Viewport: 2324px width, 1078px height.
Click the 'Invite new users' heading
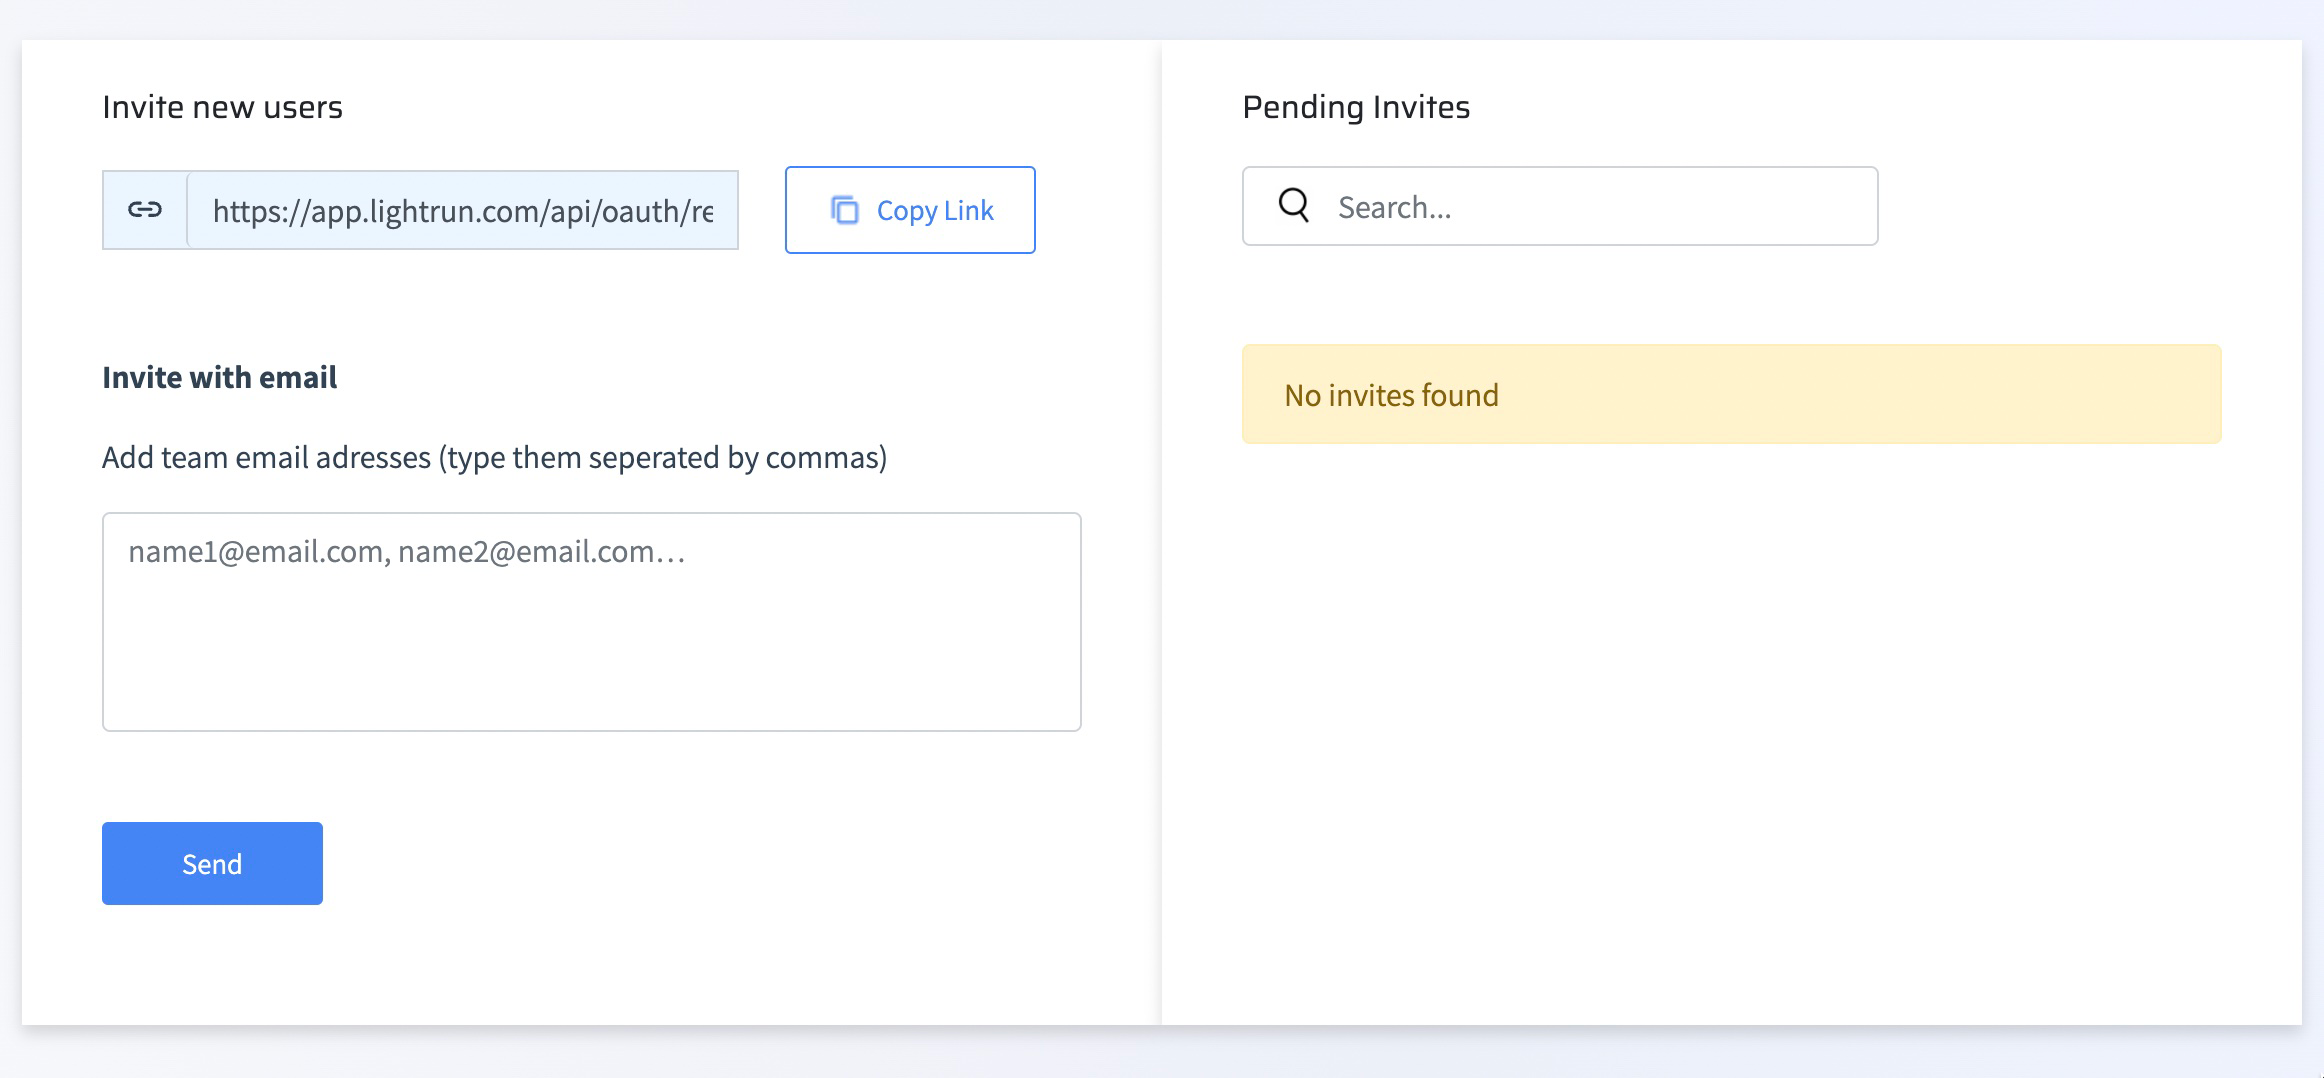222,107
